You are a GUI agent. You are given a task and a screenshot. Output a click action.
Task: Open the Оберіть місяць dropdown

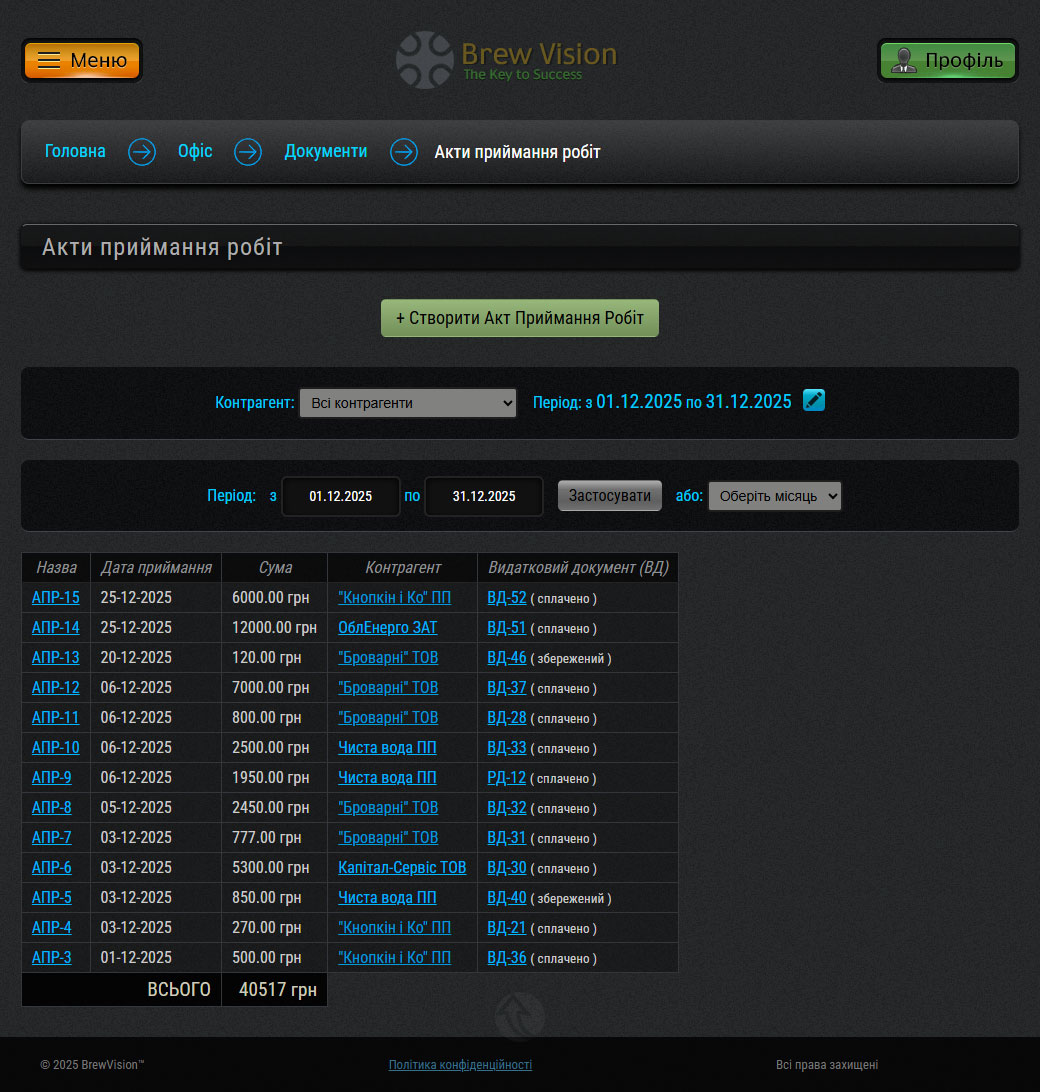[774, 496]
